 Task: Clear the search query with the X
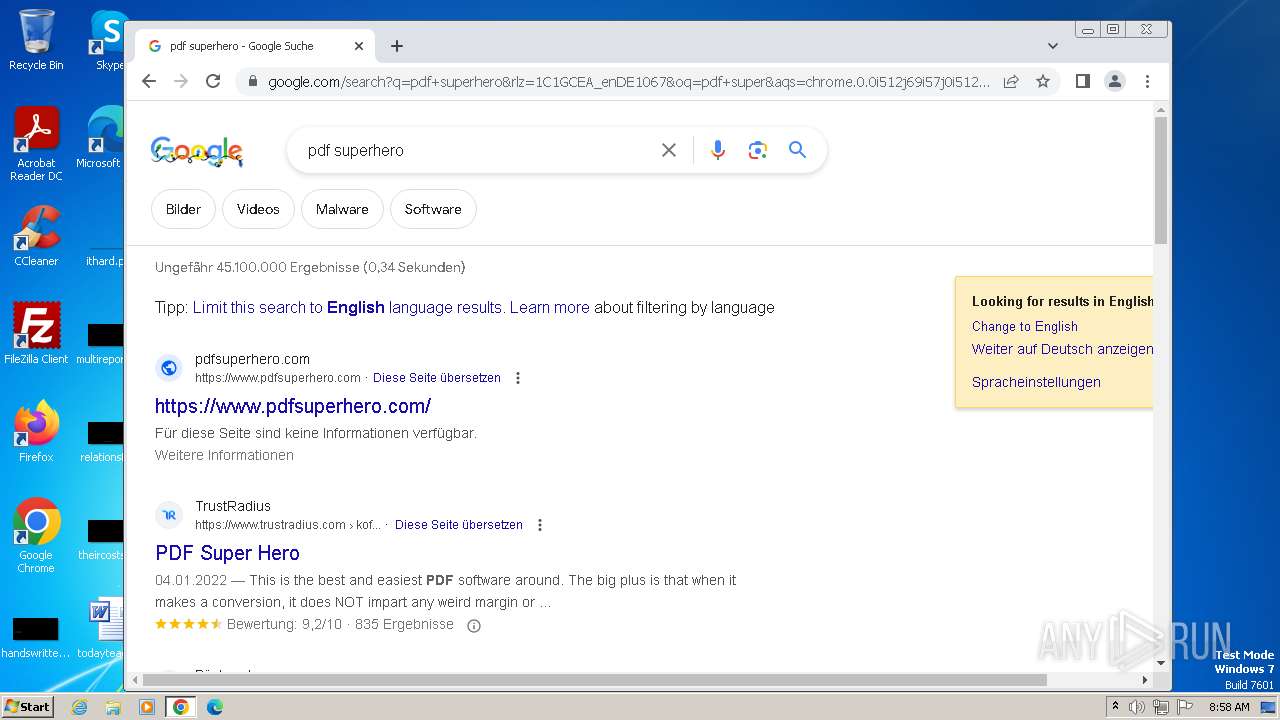pyautogui.click(x=669, y=150)
